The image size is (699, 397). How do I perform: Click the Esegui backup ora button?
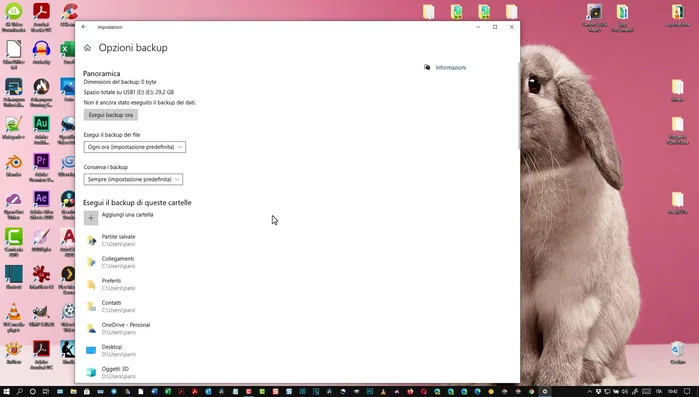coord(111,115)
